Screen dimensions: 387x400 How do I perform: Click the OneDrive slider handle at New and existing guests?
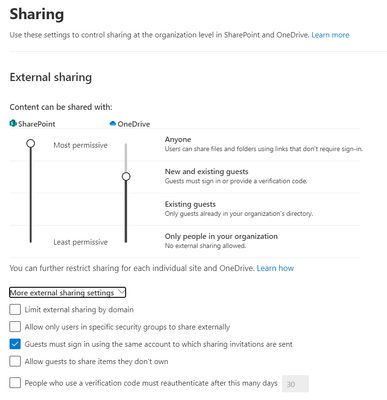(x=126, y=176)
